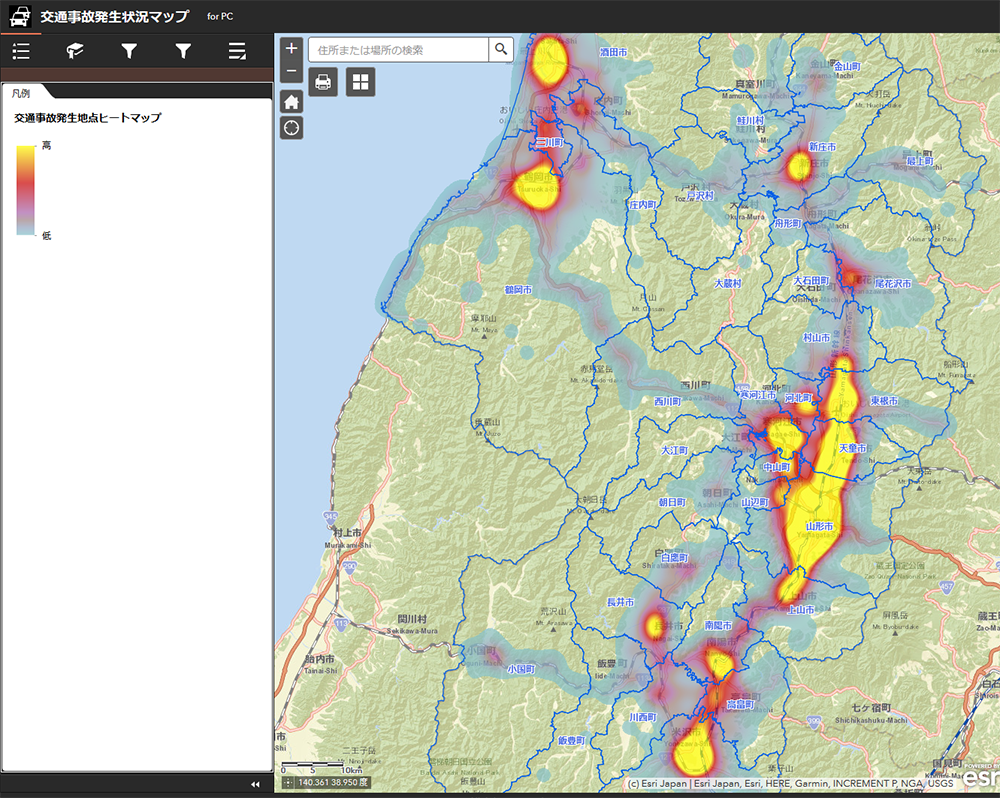Click the 山形市 label on the map
The height and width of the screenshot is (798, 1000).
[819, 526]
